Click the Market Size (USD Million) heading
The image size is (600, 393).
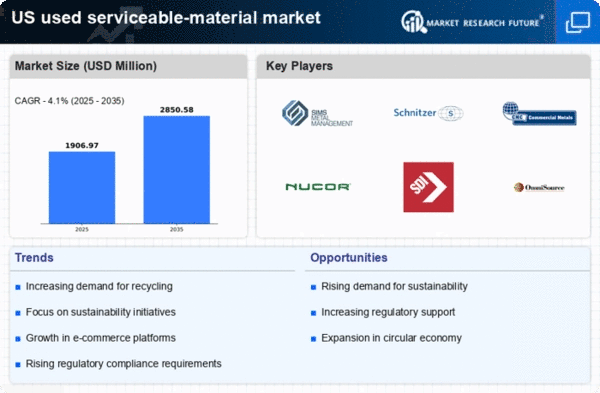(86, 66)
